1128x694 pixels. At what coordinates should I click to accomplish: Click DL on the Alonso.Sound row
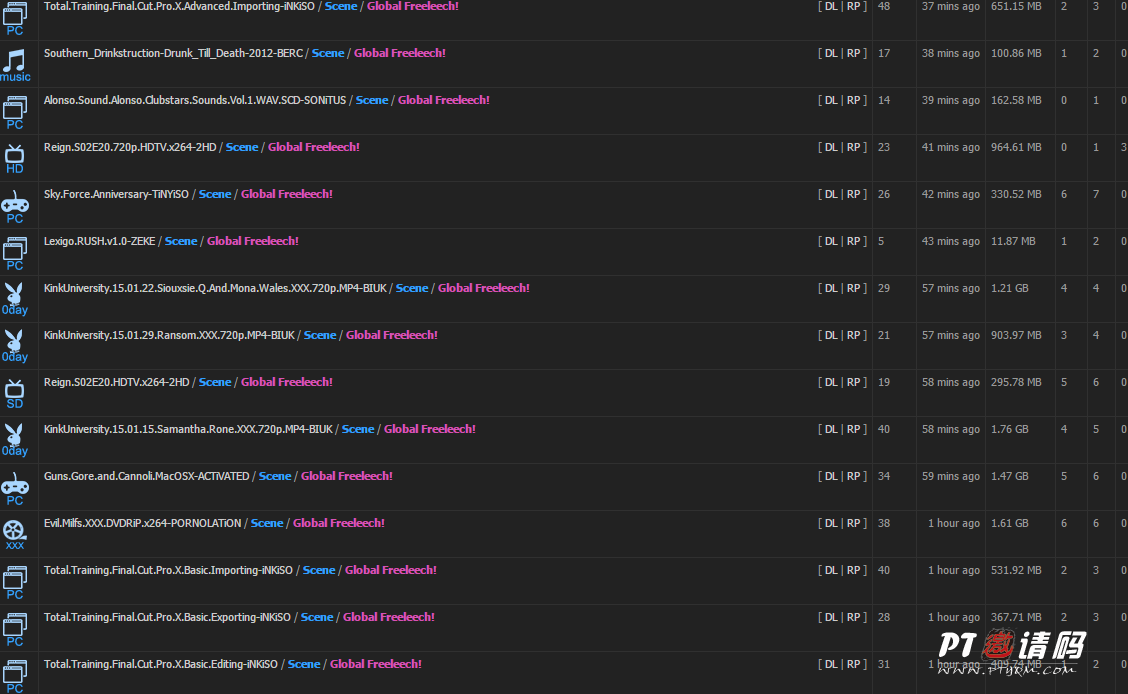pos(831,100)
